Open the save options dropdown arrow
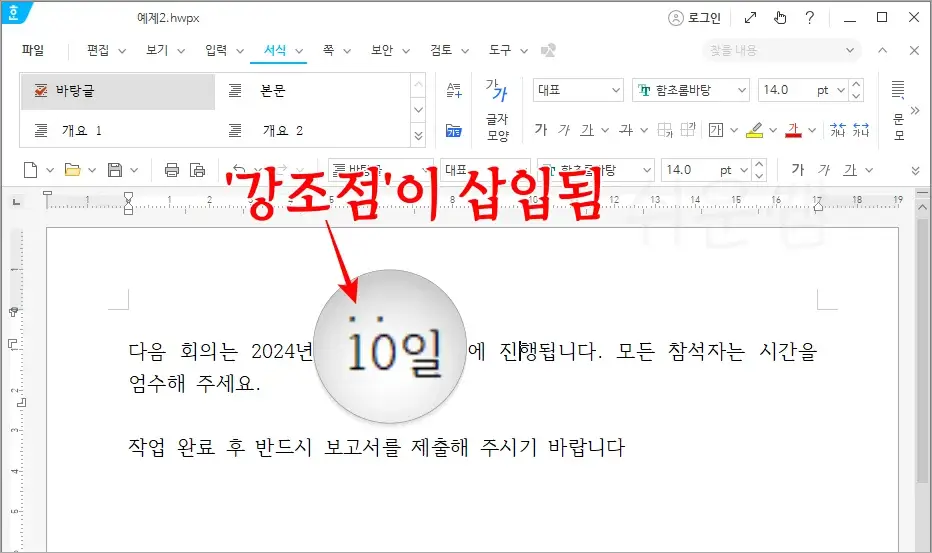The width and height of the screenshot is (932, 553). click(134, 170)
